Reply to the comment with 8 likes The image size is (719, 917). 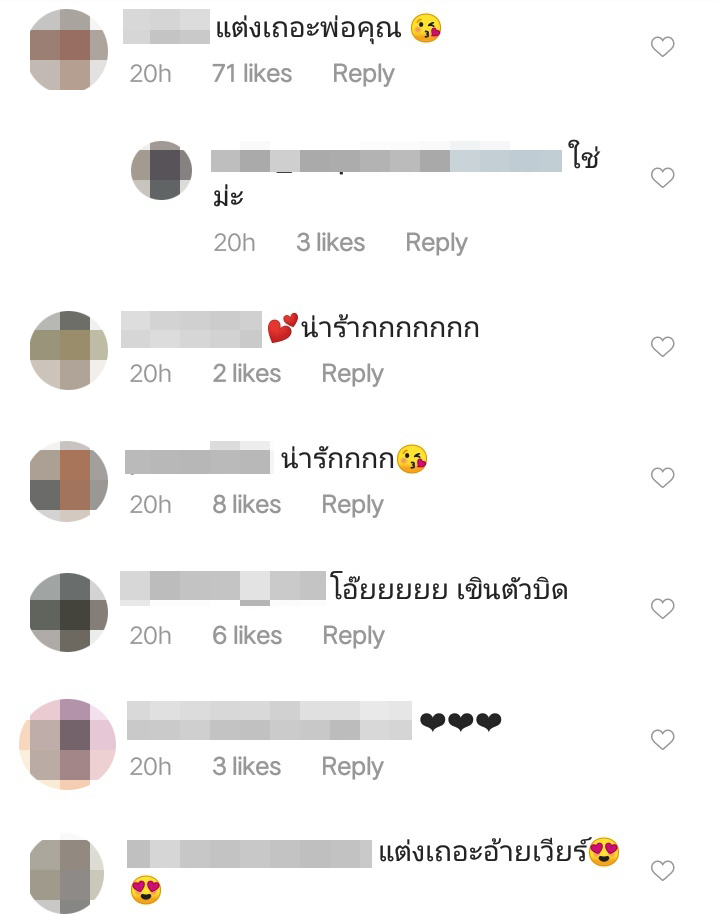352,505
